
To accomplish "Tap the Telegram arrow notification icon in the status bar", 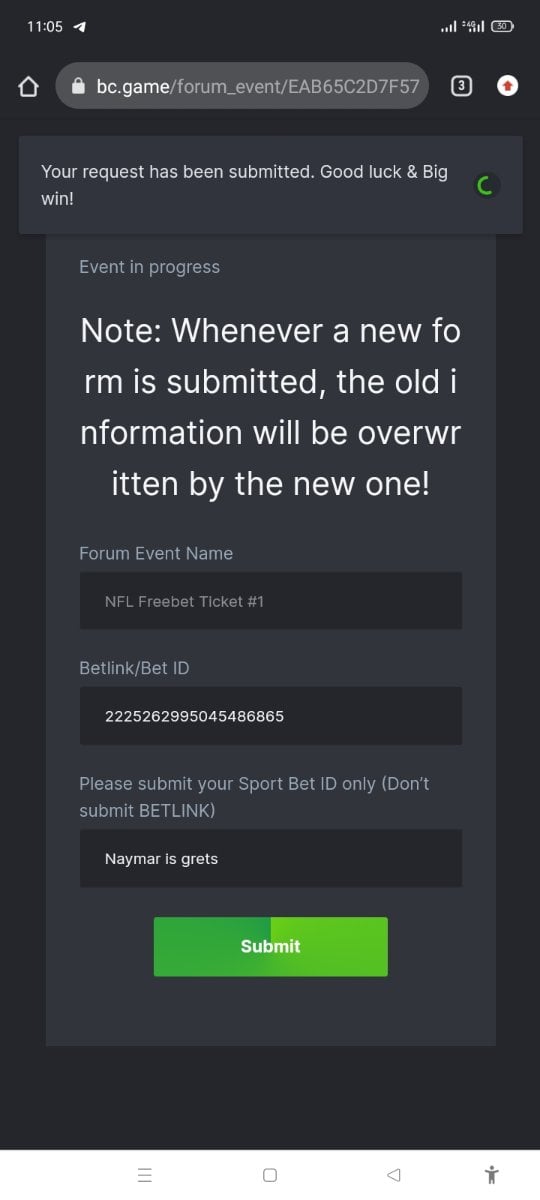I will [x=79, y=27].
